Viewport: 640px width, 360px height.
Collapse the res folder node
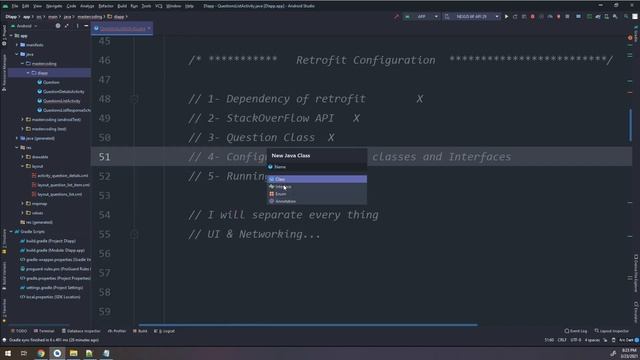pos(17,148)
